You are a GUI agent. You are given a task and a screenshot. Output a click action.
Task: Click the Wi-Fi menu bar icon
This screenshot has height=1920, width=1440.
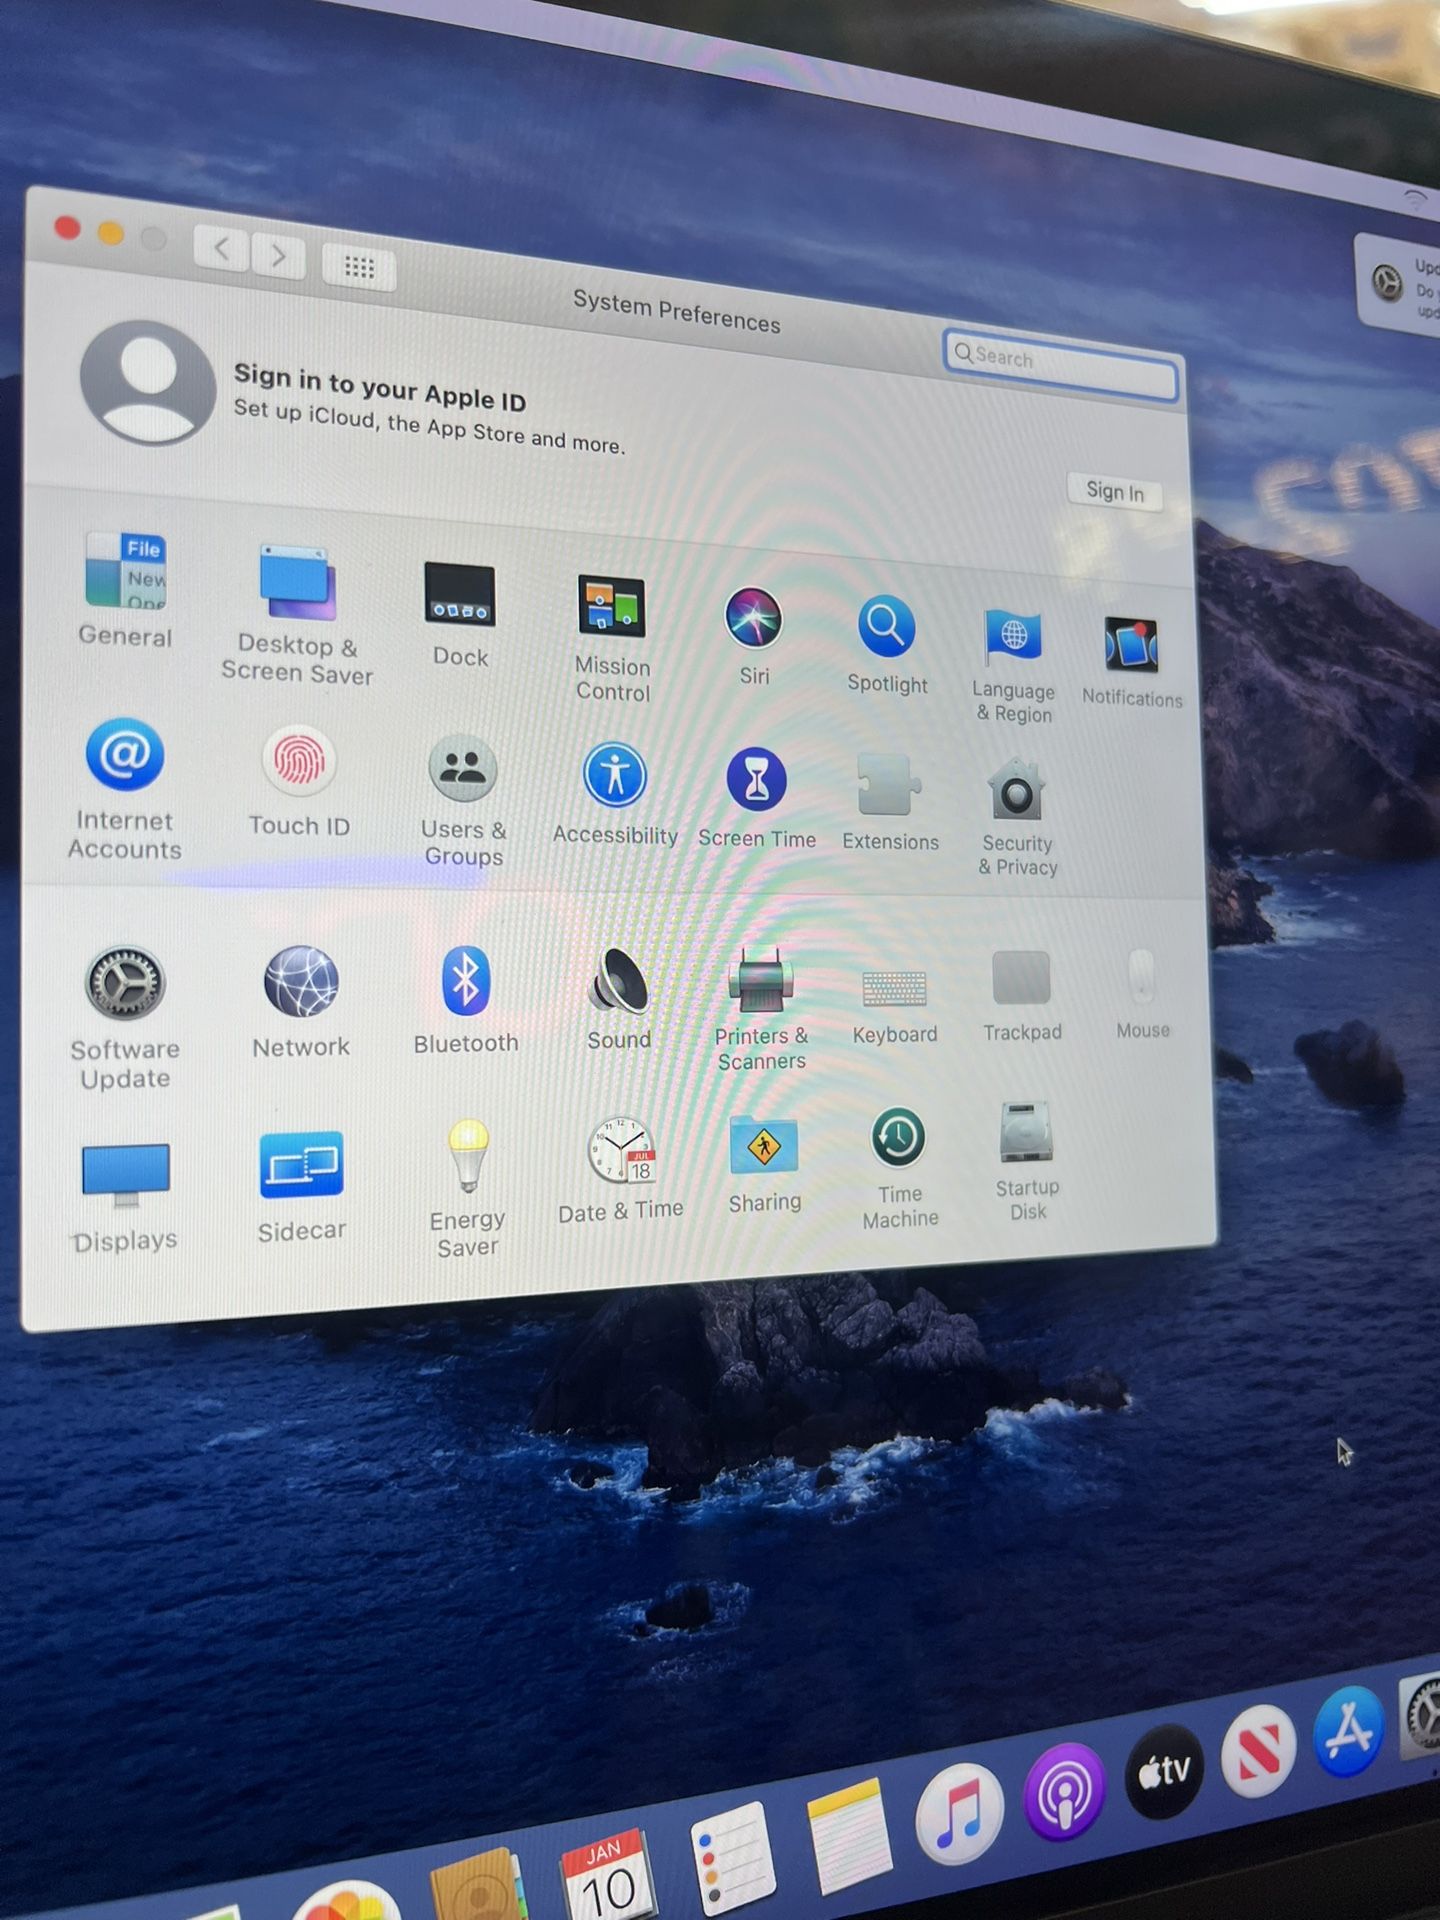coord(1414,199)
